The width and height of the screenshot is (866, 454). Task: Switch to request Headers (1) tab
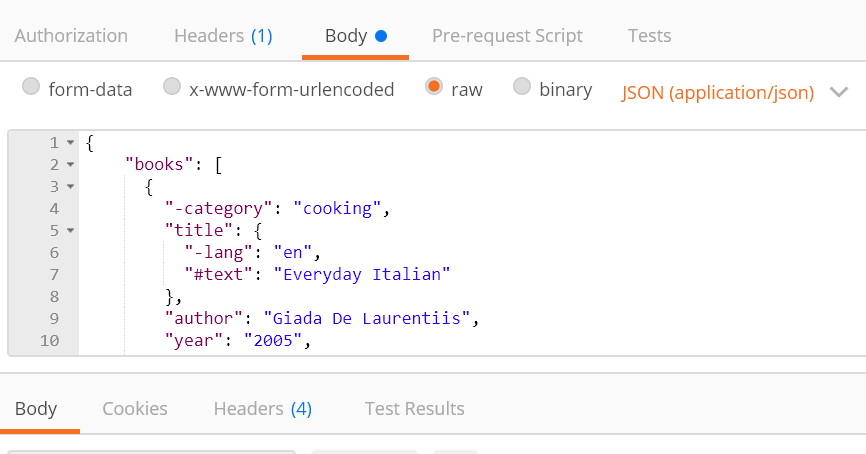click(x=223, y=36)
